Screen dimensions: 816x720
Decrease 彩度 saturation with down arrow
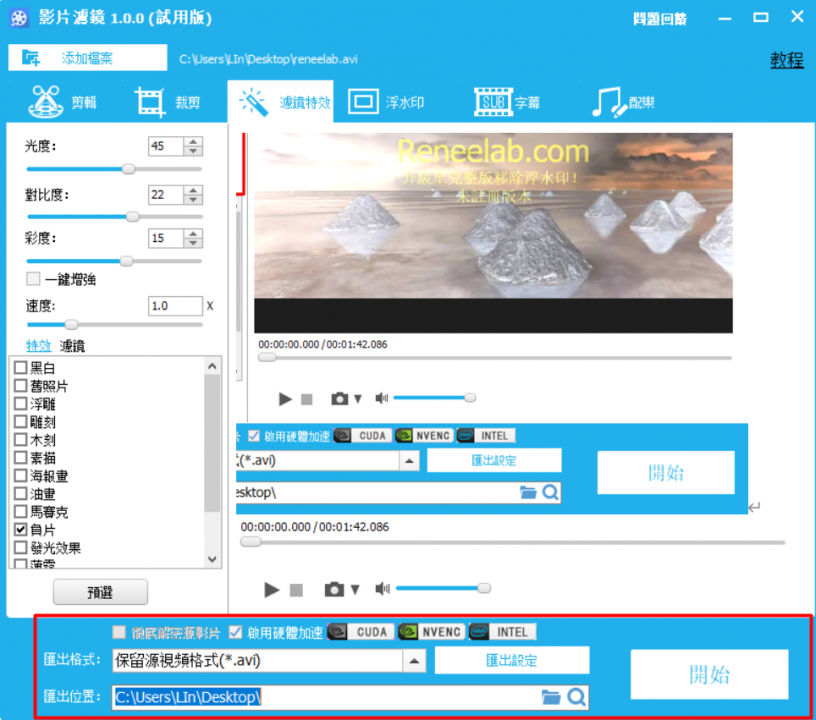point(193,243)
